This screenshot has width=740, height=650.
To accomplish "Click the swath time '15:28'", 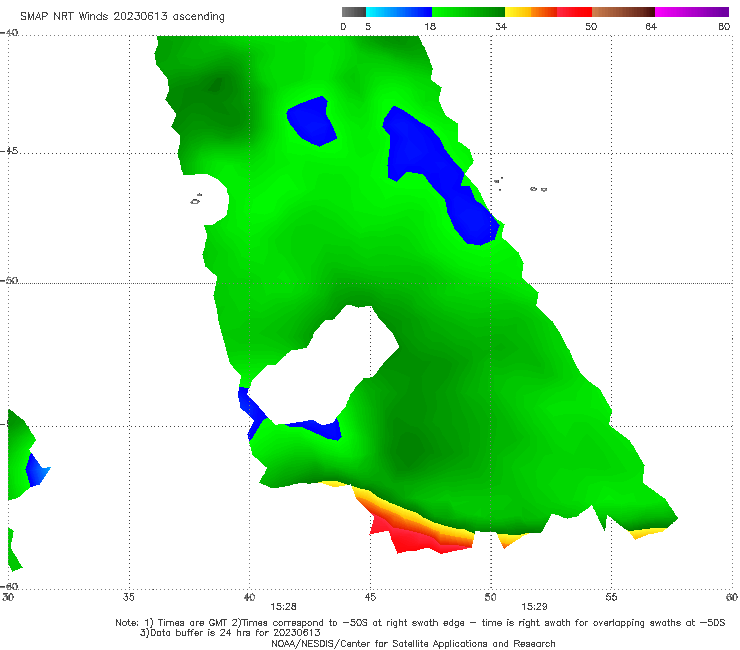I will point(283,607).
